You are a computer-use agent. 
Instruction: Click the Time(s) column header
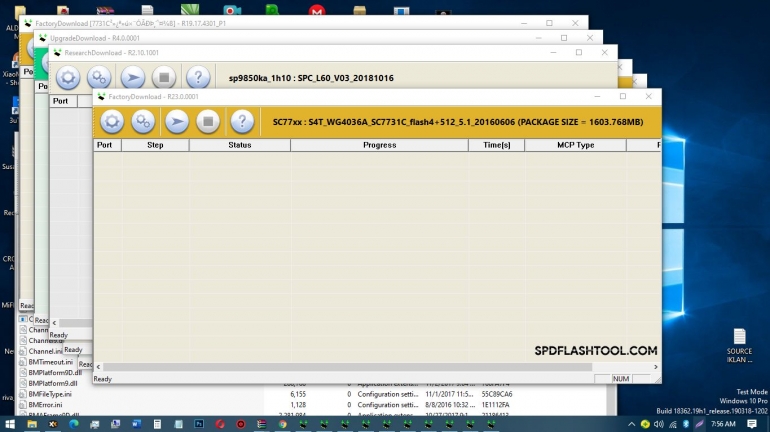pyautogui.click(x=496, y=145)
